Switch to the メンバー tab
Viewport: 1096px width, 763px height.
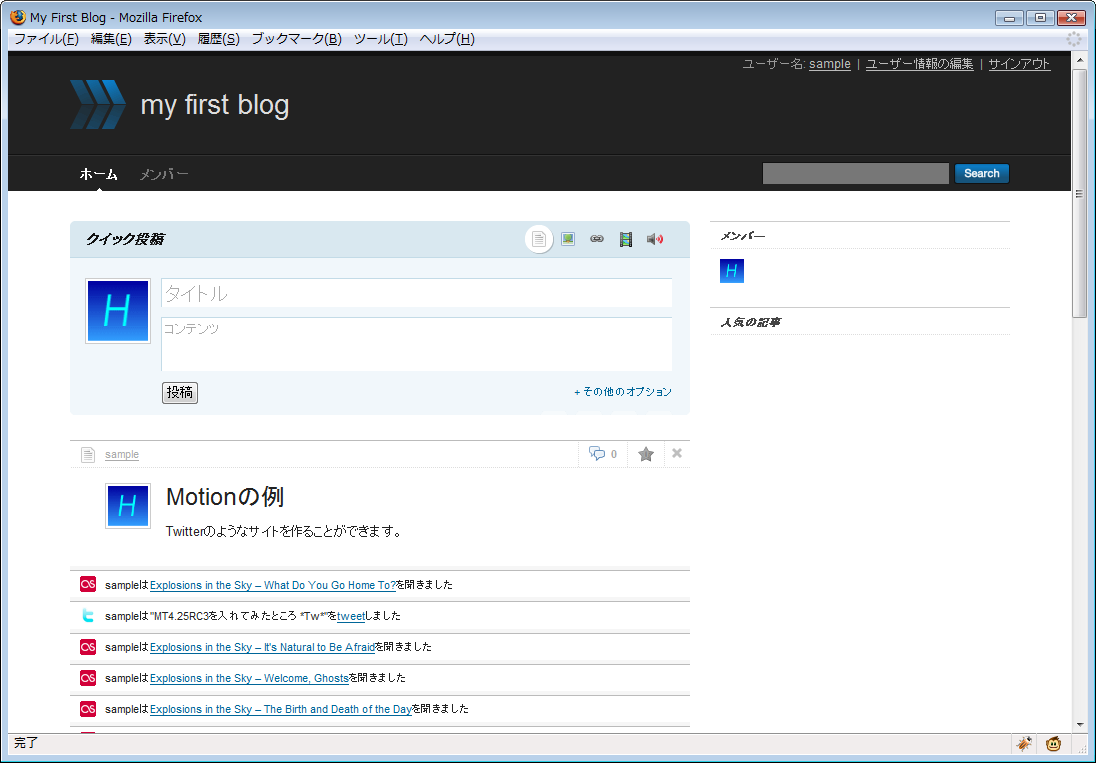(x=164, y=174)
